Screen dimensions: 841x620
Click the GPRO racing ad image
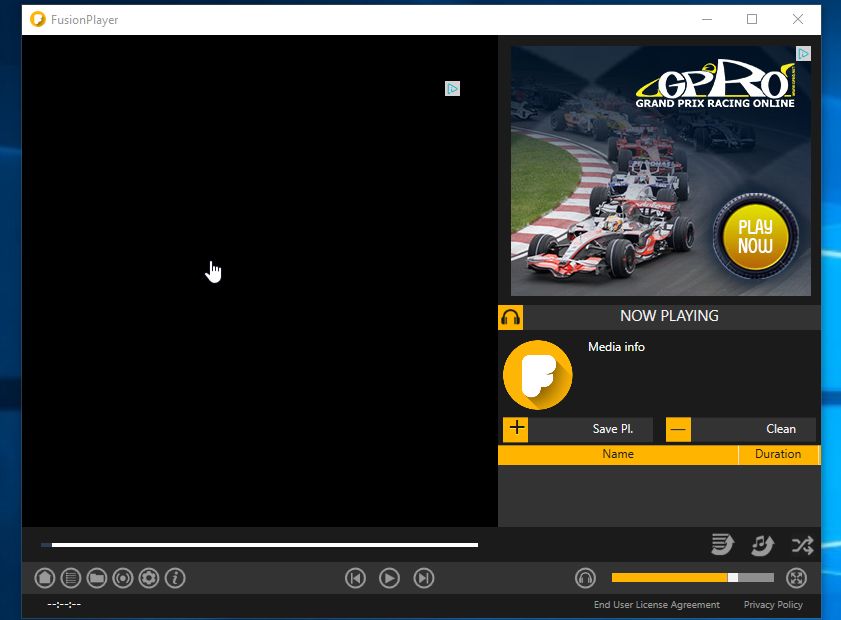tap(660, 171)
